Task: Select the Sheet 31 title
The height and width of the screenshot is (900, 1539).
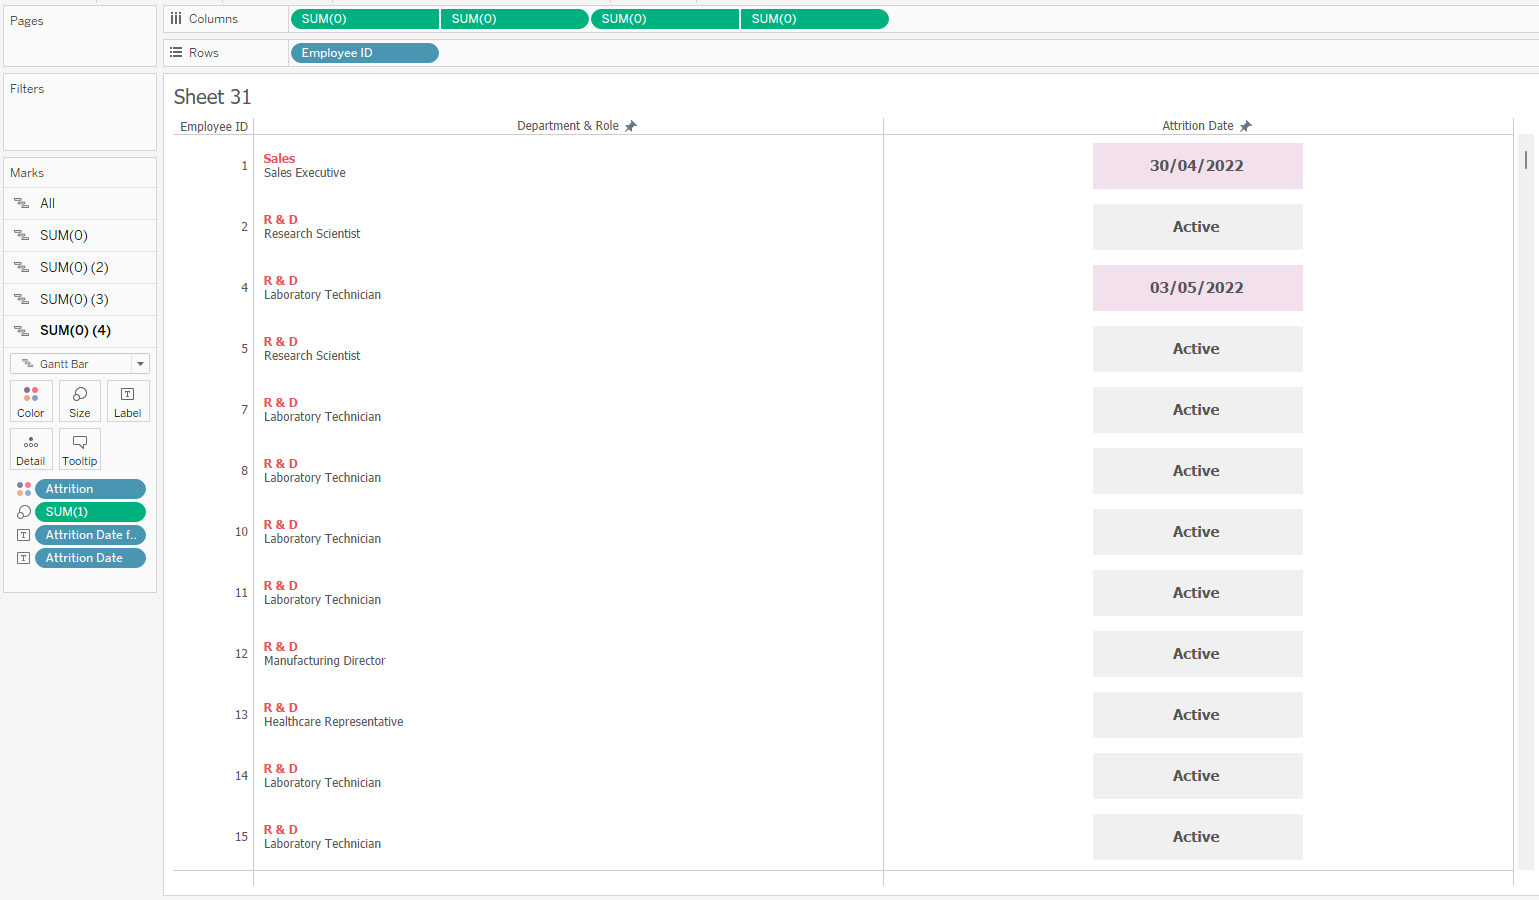Action: click(x=212, y=97)
